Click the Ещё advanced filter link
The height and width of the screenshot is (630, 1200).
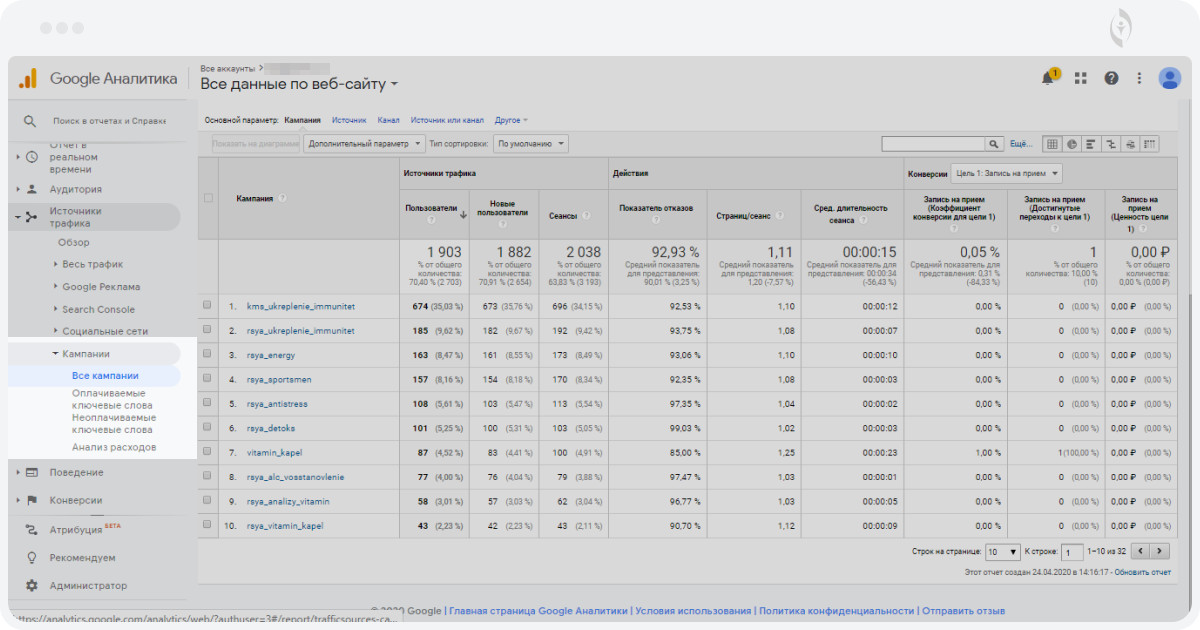coord(1021,144)
